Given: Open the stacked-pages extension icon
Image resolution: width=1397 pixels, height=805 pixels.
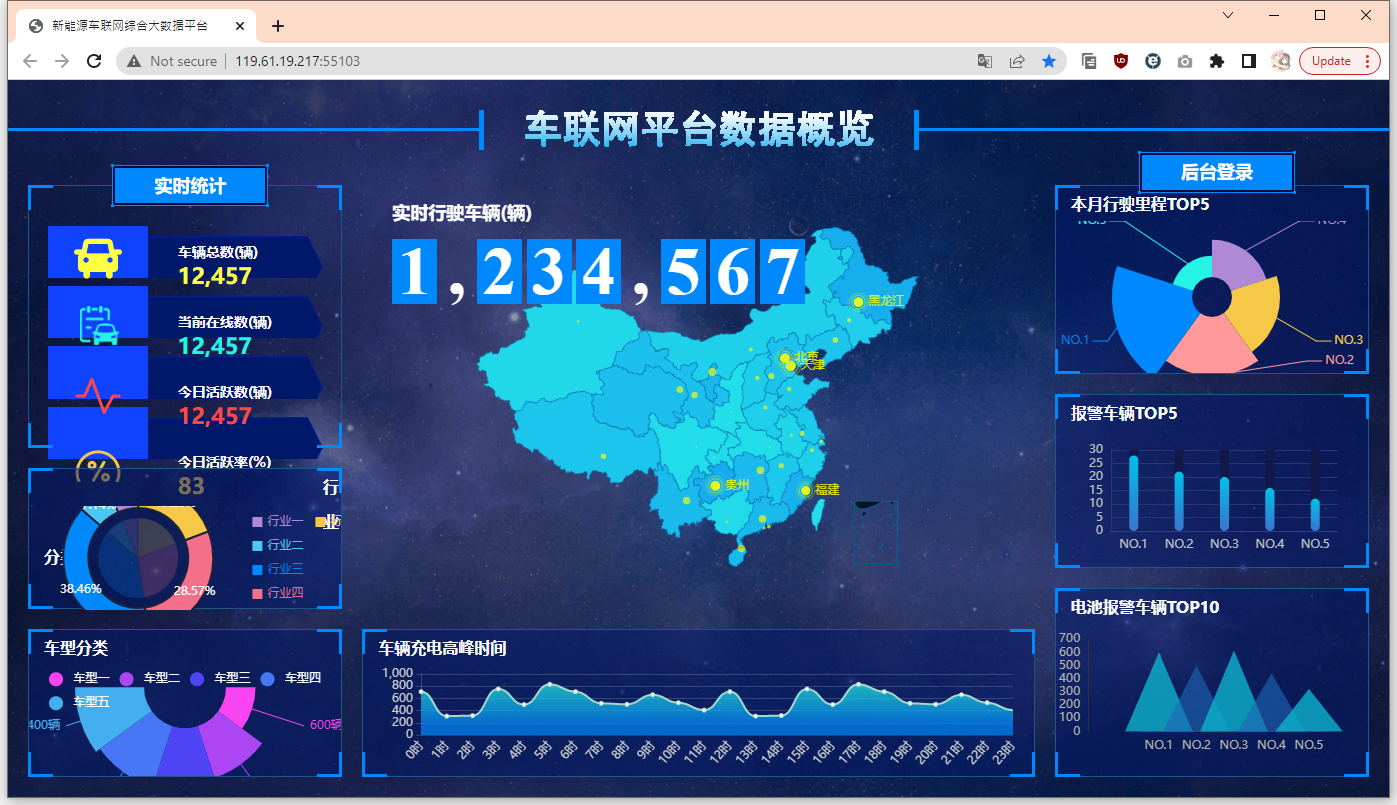Looking at the screenshot, I should pos(1089,61).
